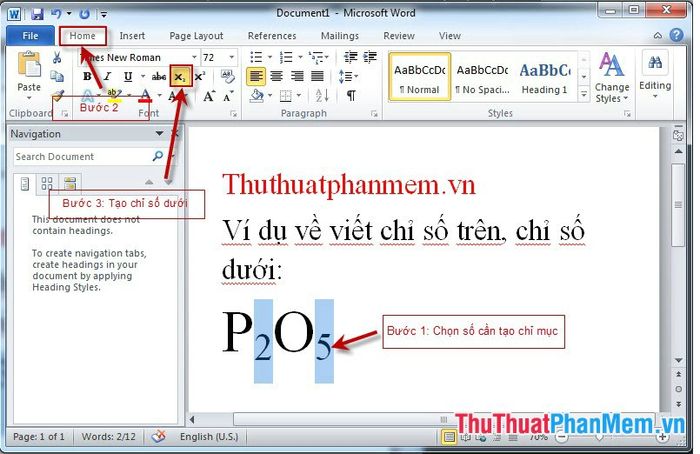
Task: Open the Page Layout tab
Action: tap(196, 36)
